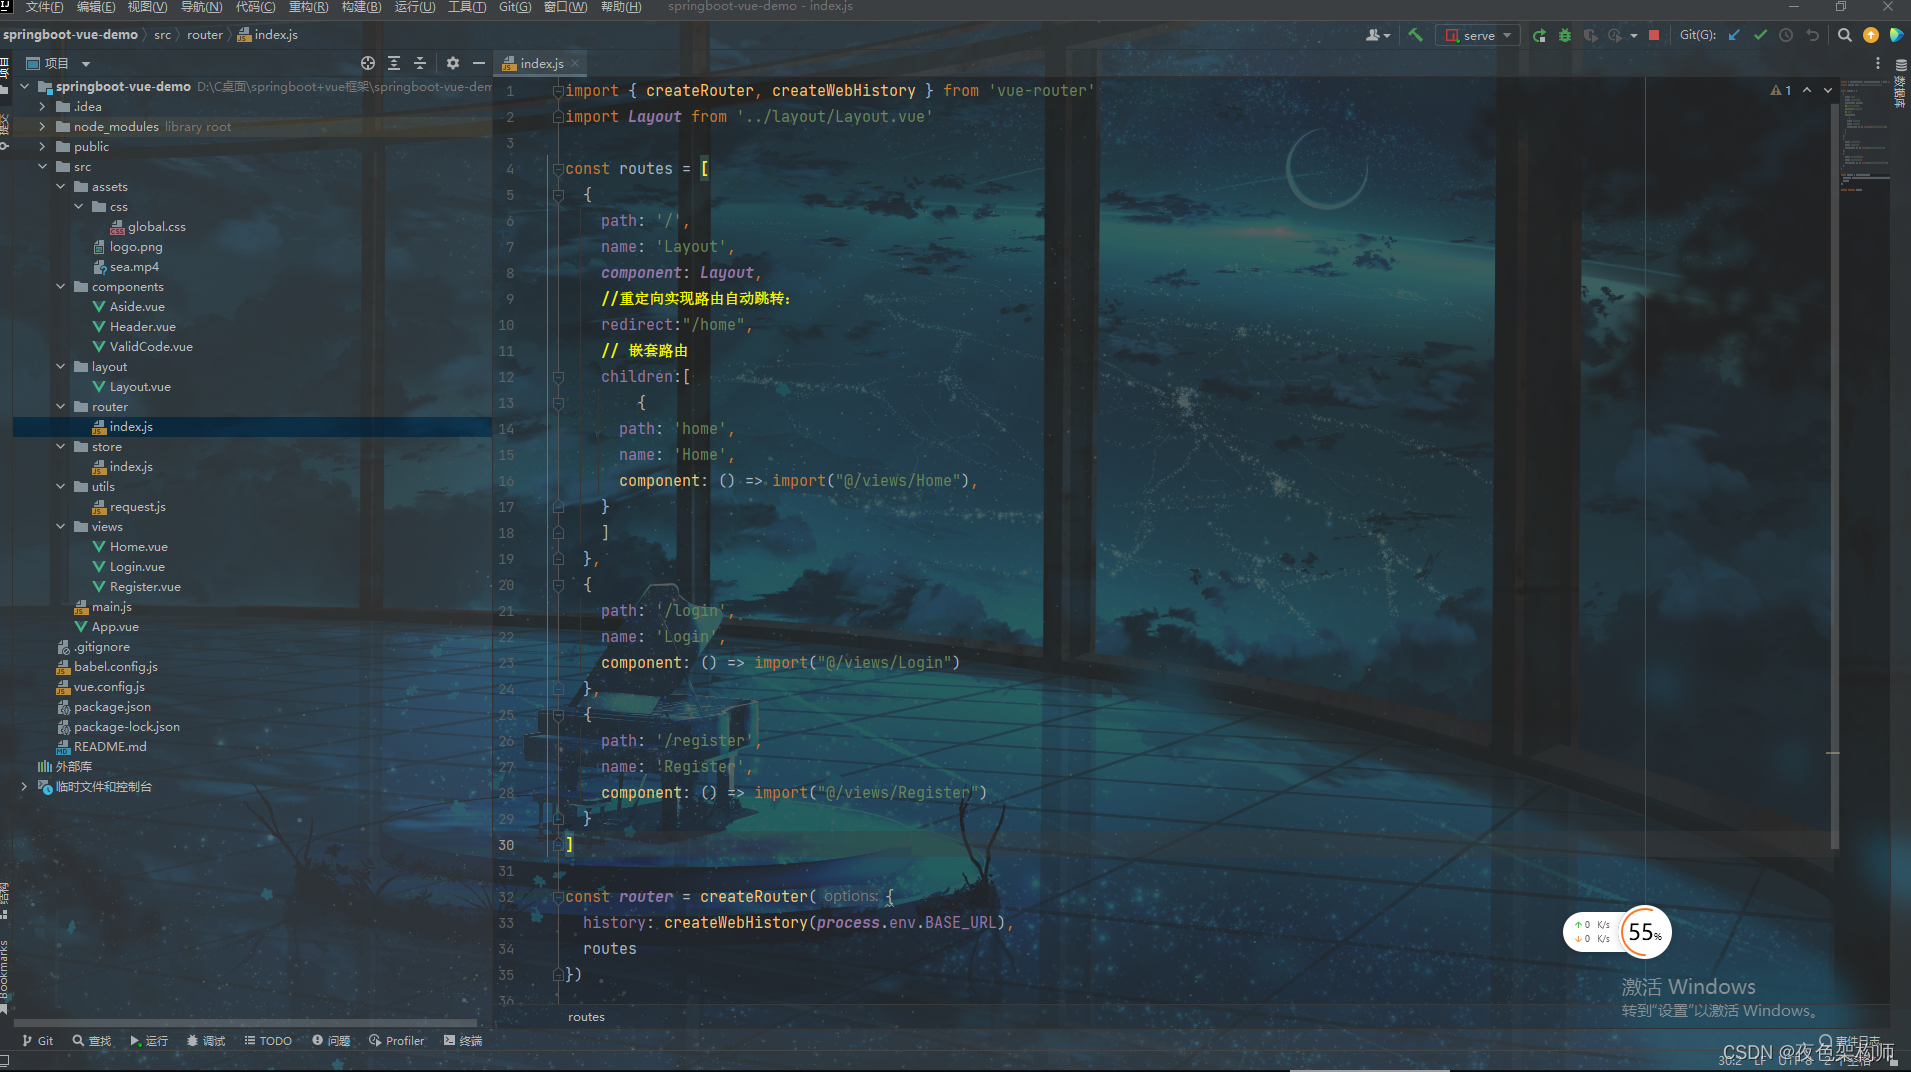
Task: Click the warning indicator showing 1 problem
Action: (x=1781, y=90)
